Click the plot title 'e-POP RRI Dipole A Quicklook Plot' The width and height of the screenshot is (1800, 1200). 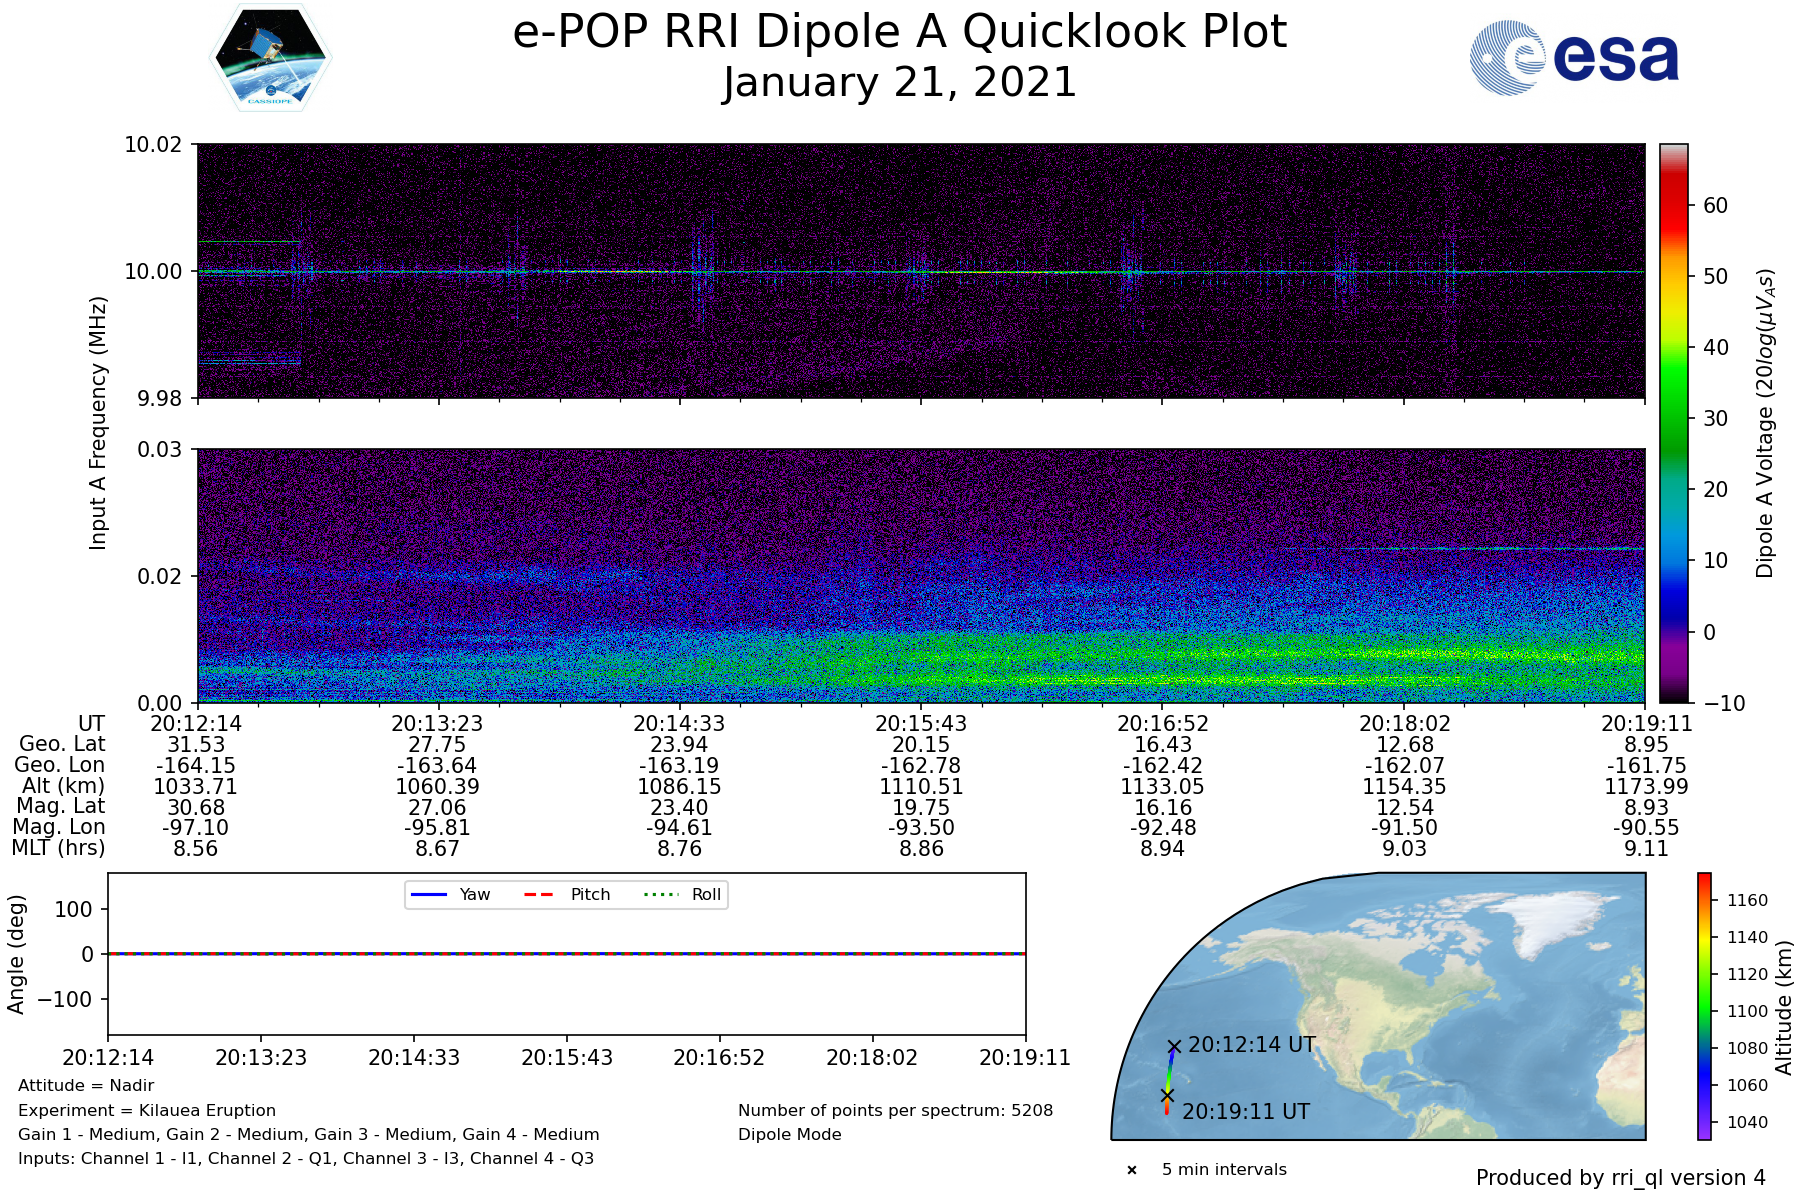click(x=899, y=32)
